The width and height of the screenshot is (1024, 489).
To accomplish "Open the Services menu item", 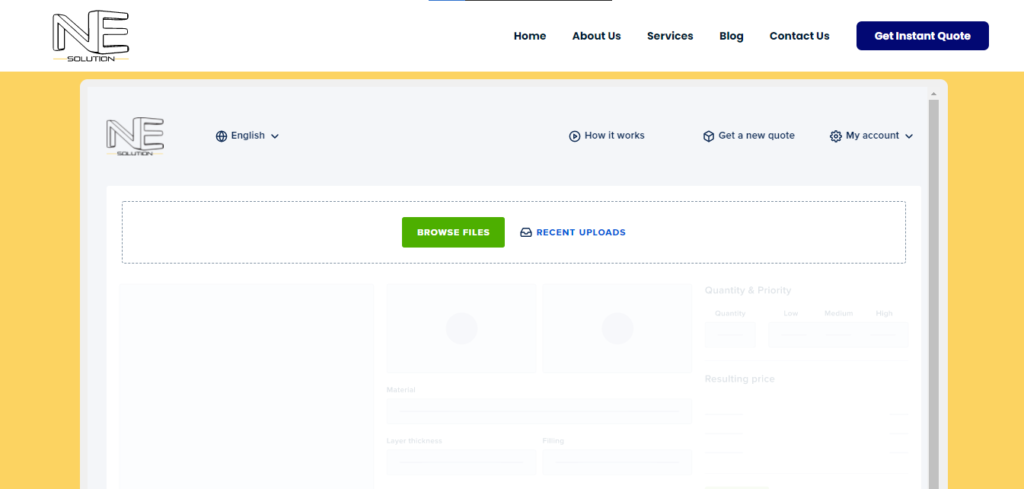I will coord(670,36).
